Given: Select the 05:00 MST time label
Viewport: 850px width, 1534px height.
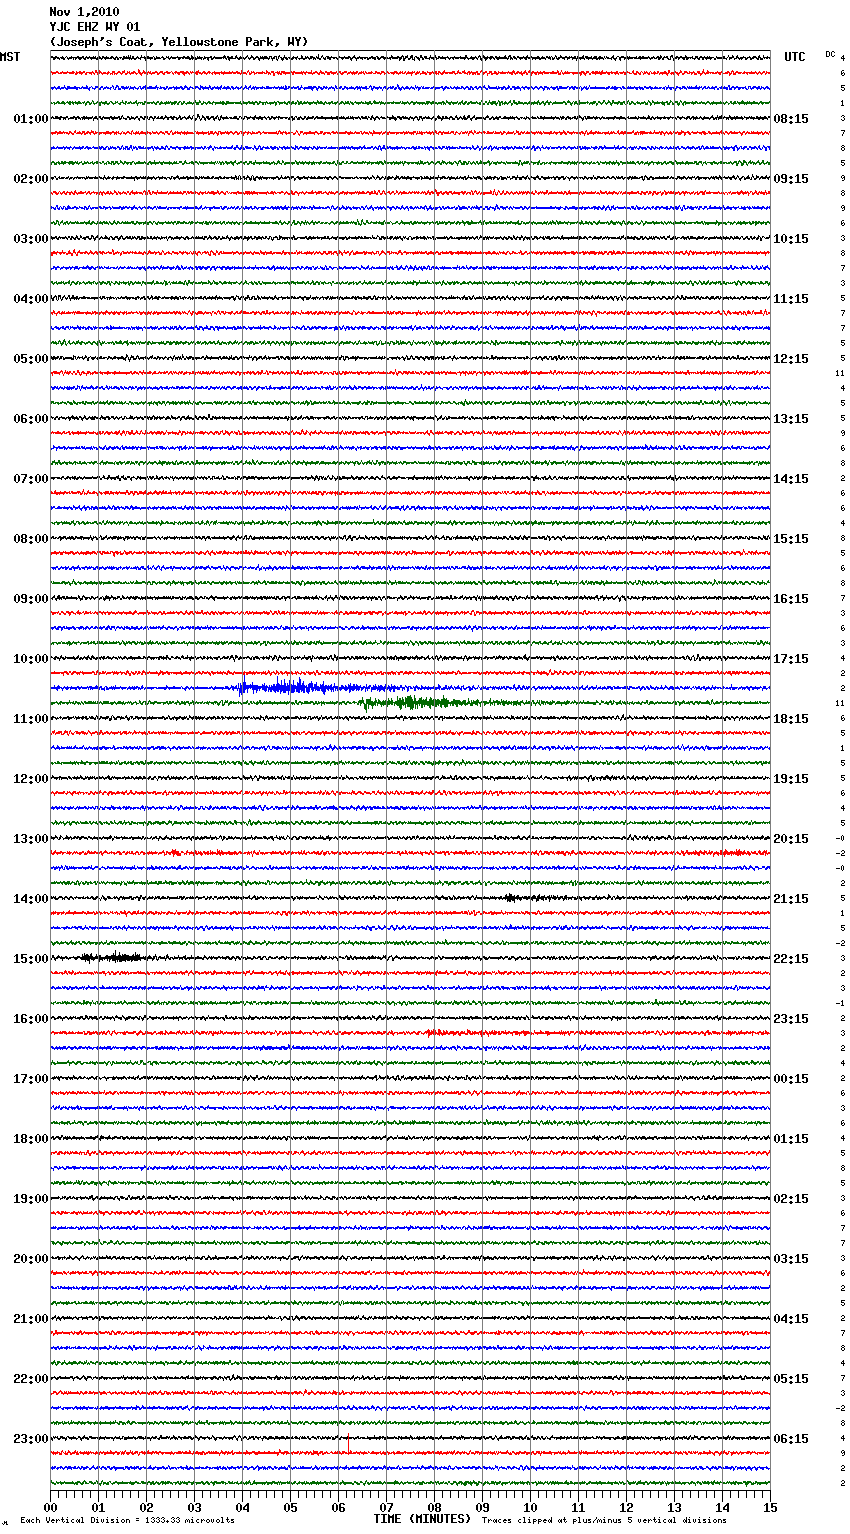Looking at the screenshot, I should (x=30, y=359).
